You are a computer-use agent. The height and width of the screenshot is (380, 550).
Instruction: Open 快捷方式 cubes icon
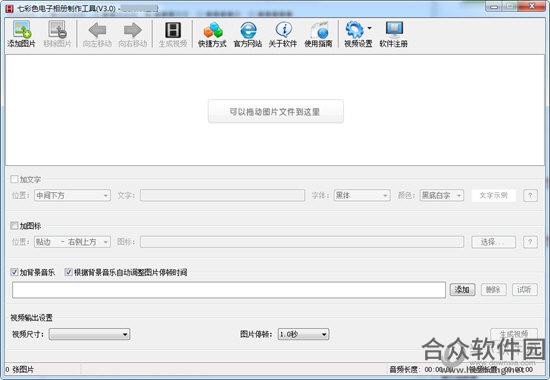pyautogui.click(x=213, y=30)
